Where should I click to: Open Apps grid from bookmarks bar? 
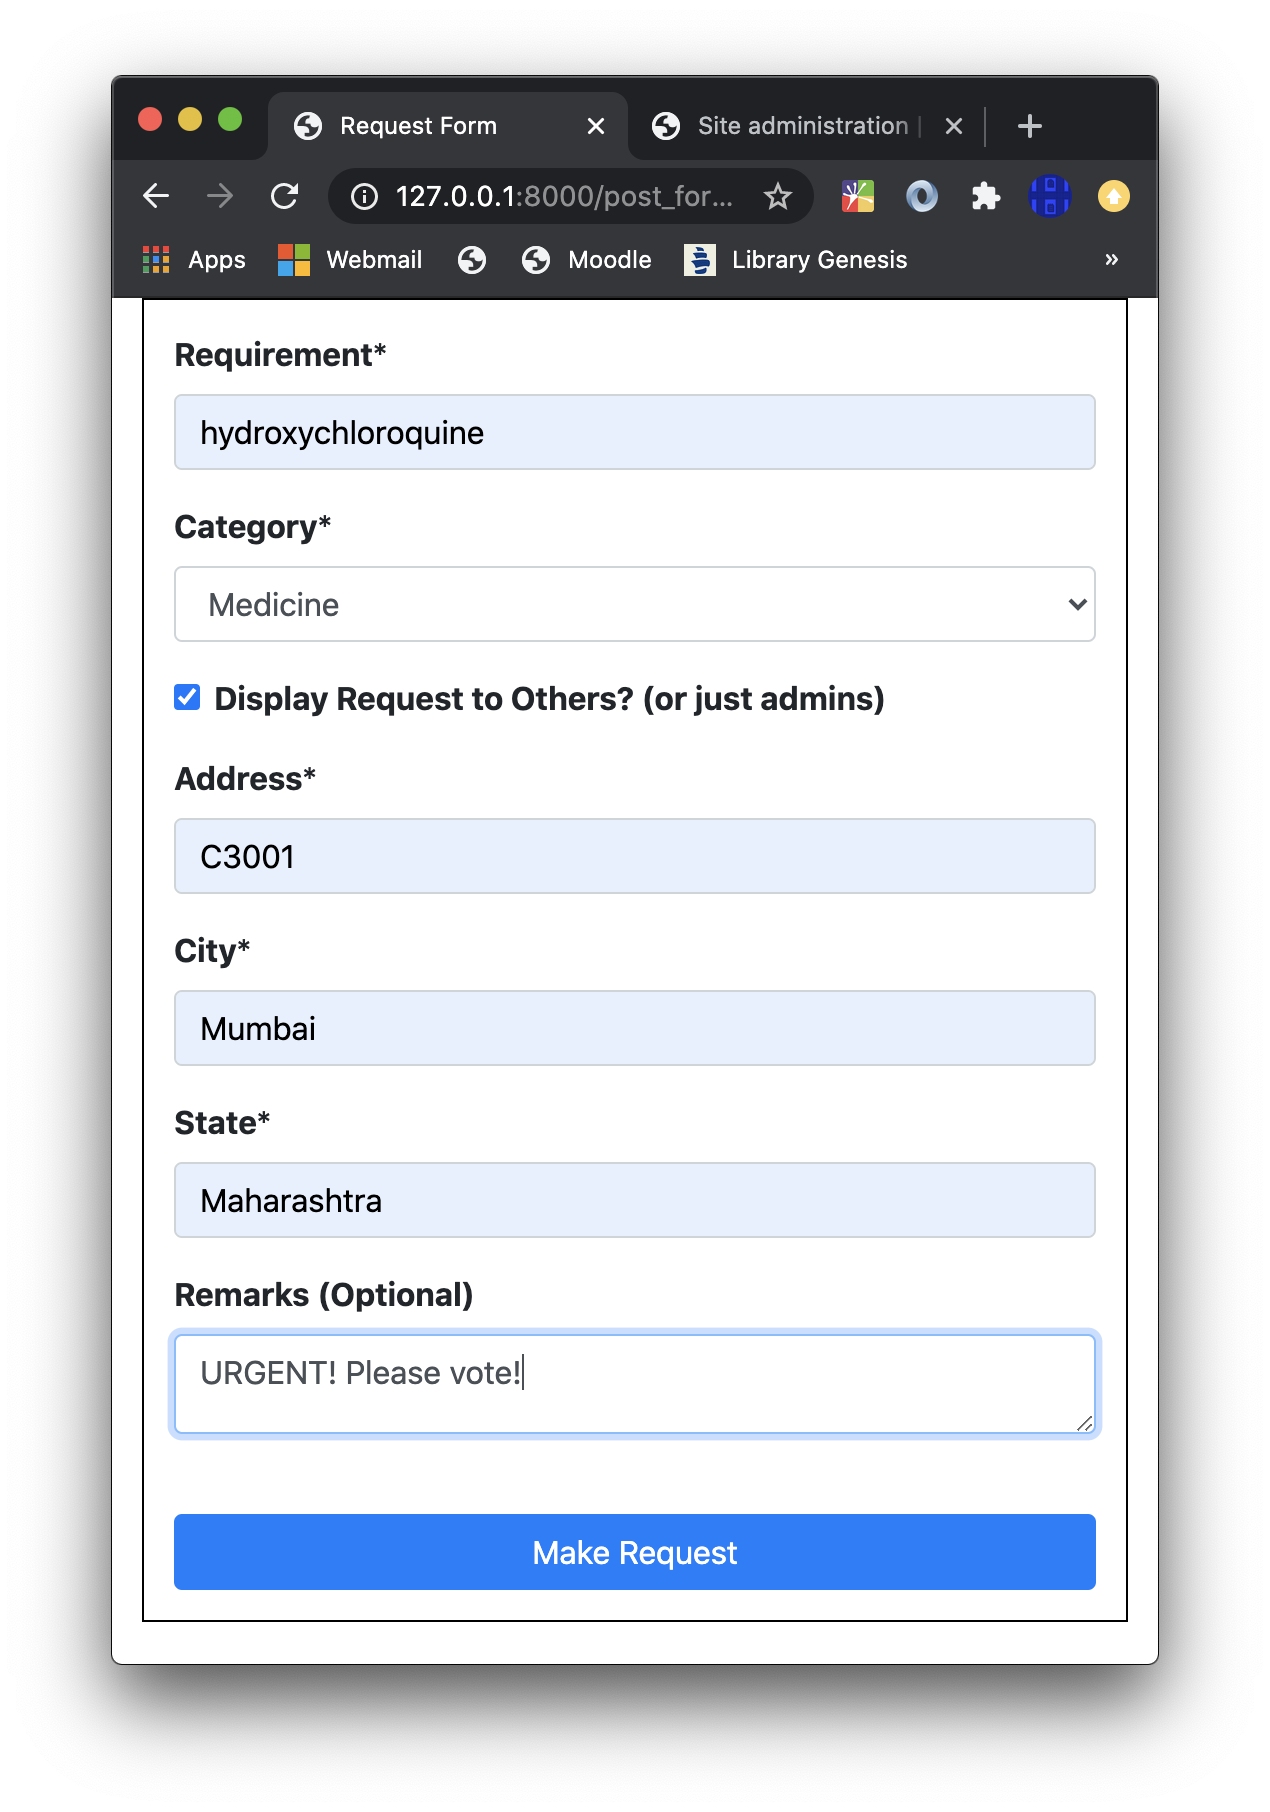pos(195,260)
